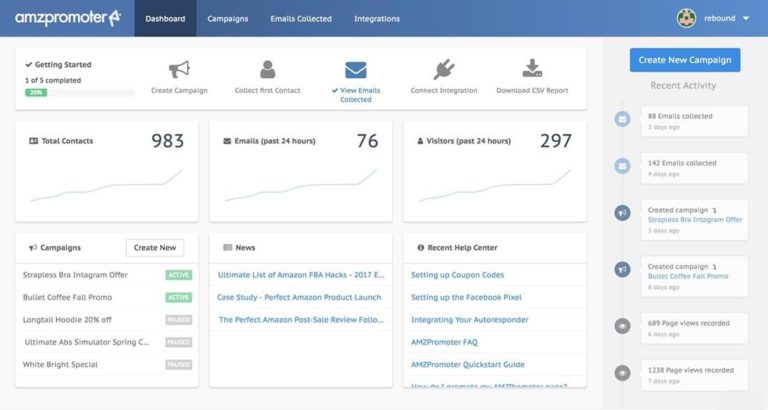
Task: Click the Collect first Contact person icon
Action: pos(267,70)
